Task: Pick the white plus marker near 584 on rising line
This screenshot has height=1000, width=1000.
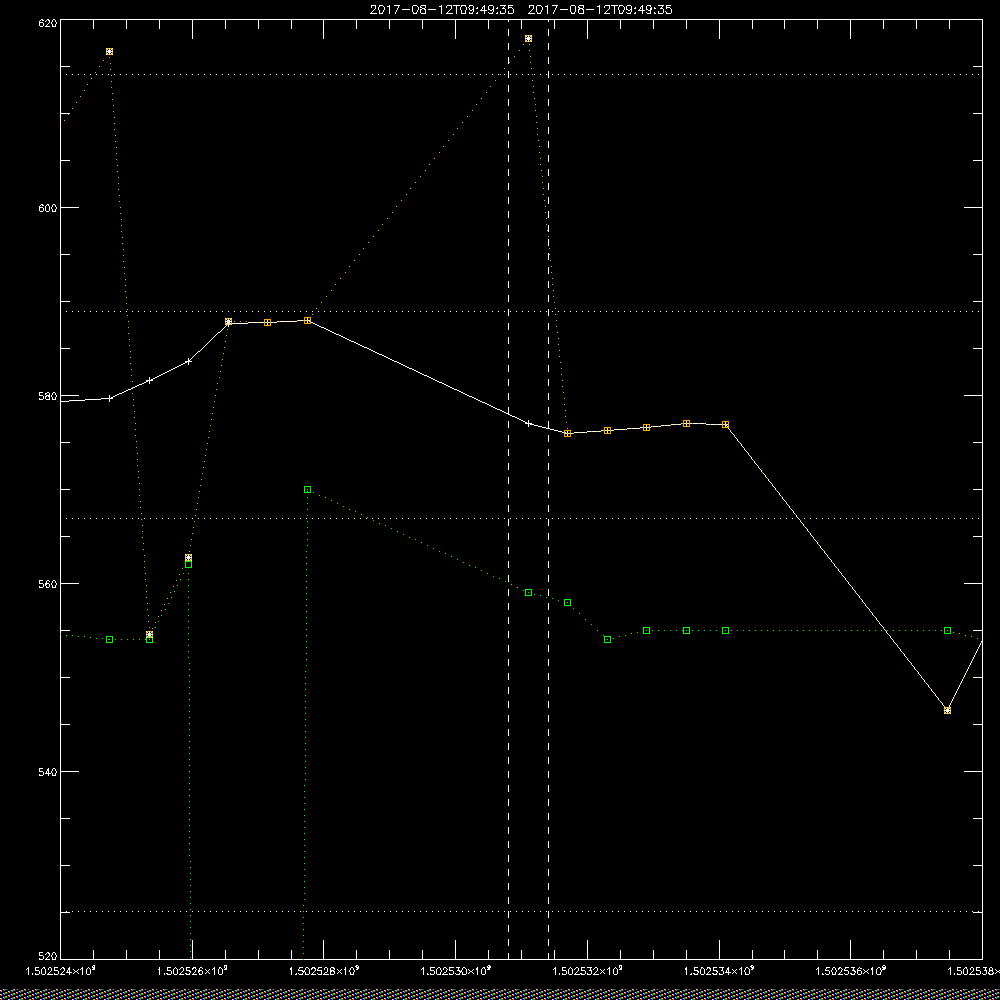Action: (x=188, y=362)
